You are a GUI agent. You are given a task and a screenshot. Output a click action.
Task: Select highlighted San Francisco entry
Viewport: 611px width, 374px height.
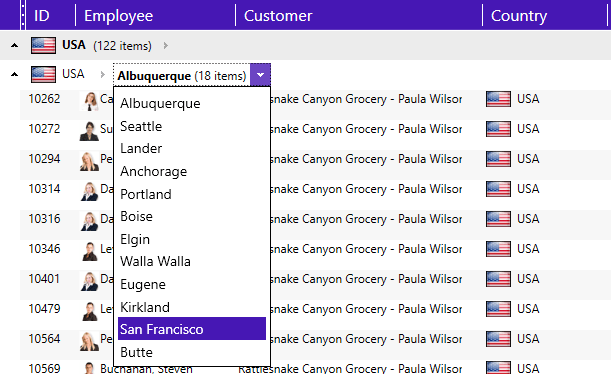(x=192, y=329)
